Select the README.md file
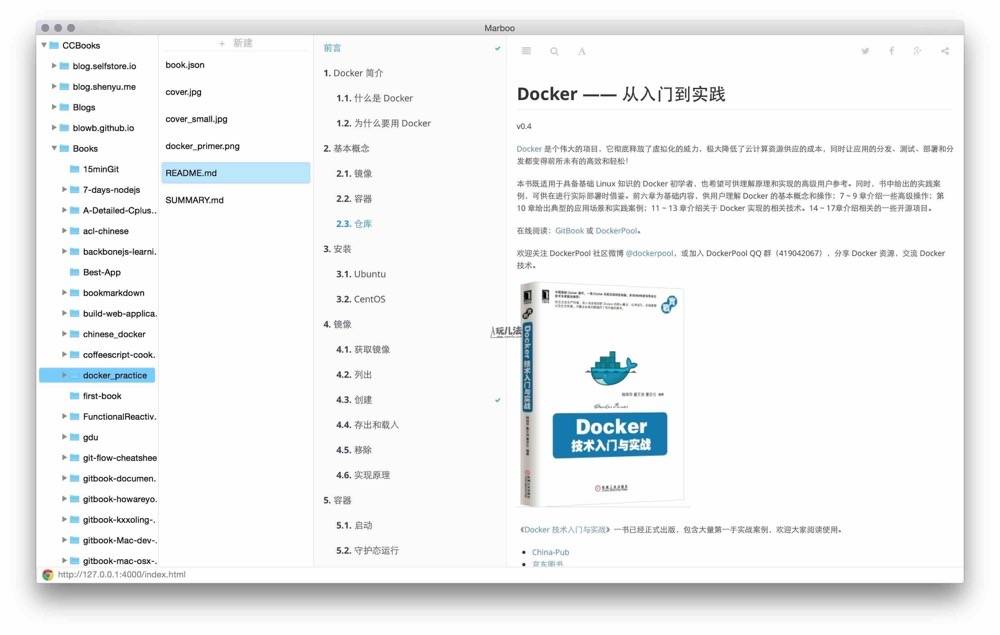1000x635 pixels. coord(236,173)
